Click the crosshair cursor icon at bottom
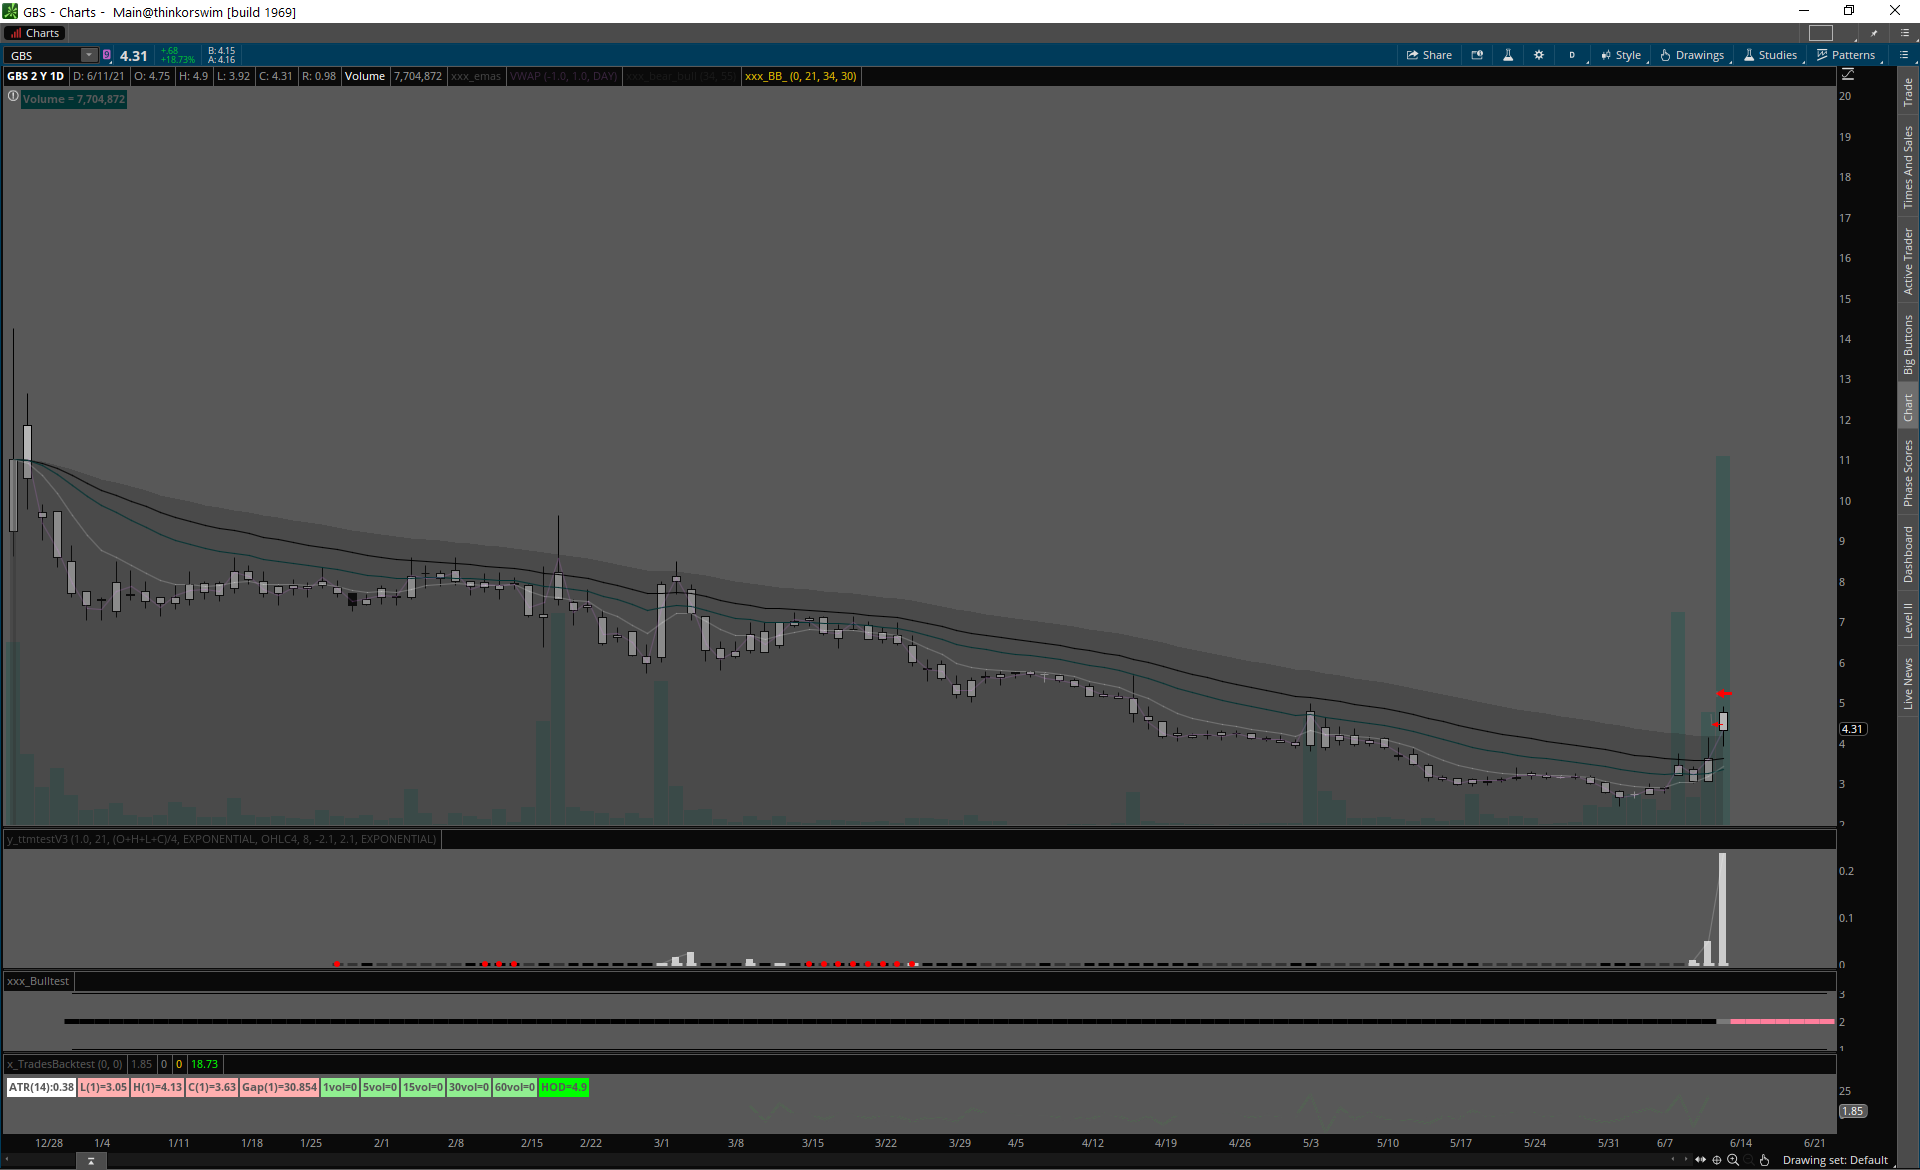This screenshot has width=1920, height=1170. click(x=1717, y=1160)
